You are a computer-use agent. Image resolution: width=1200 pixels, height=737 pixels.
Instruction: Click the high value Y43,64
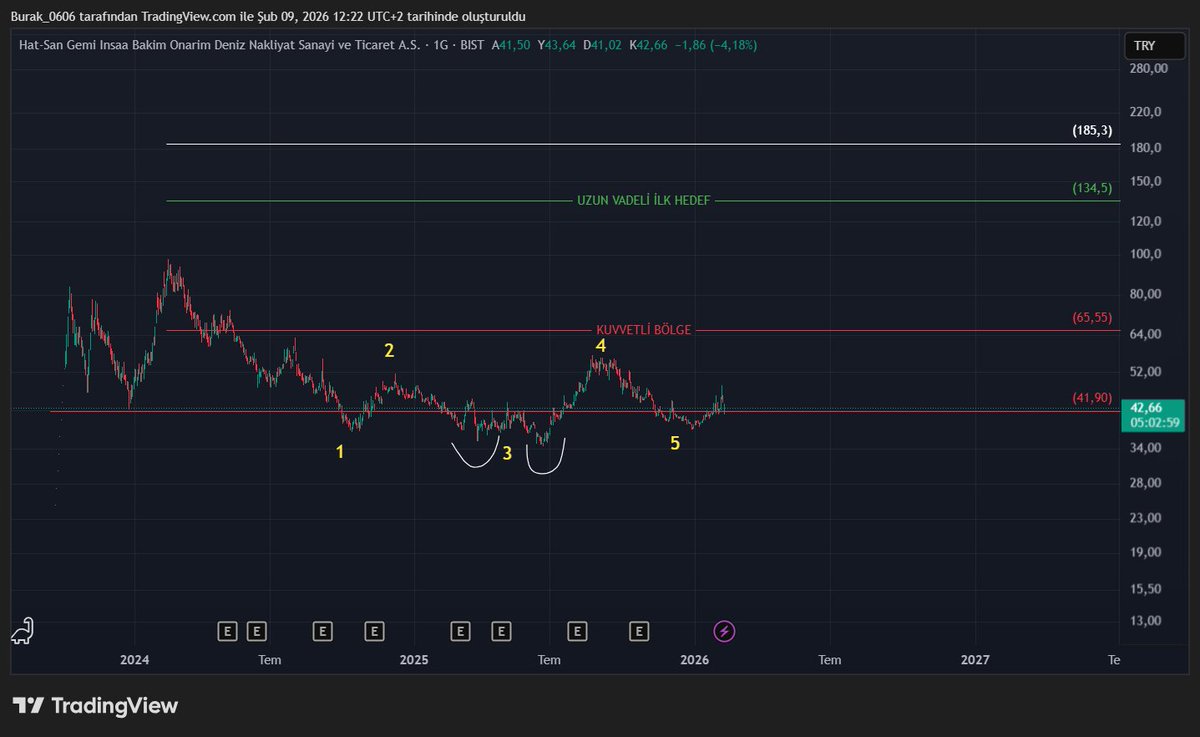pyautogui.click(x=559, y=45)
